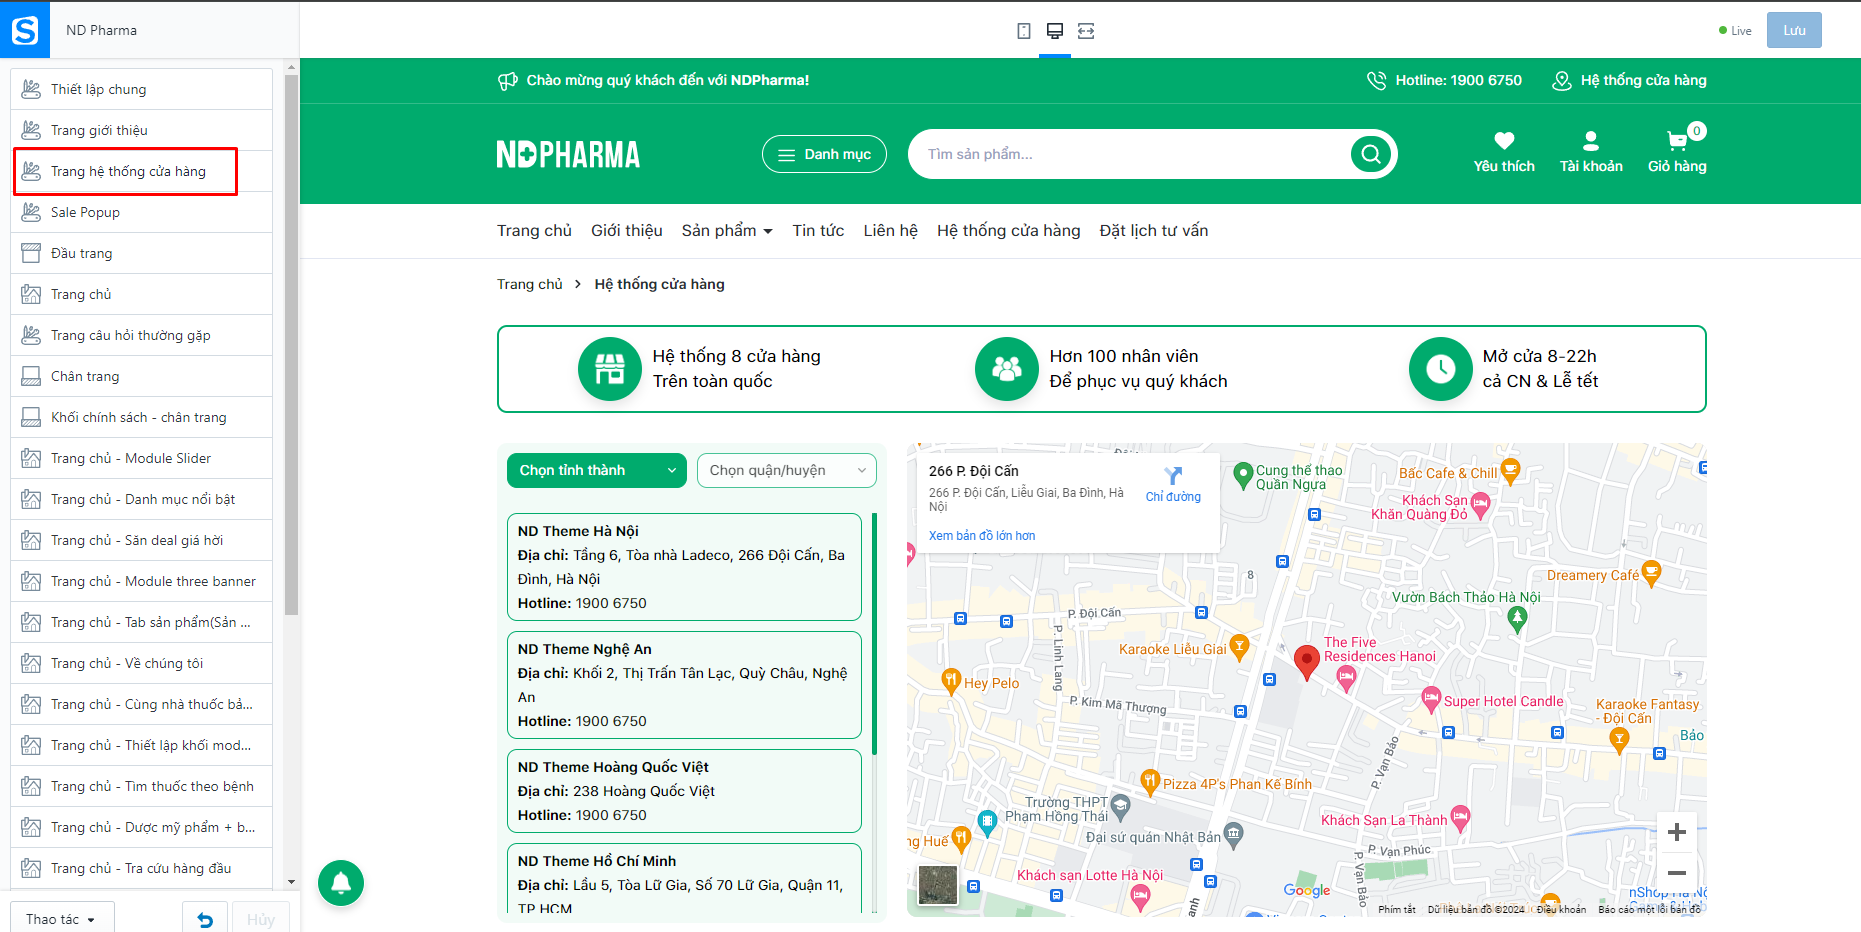Open the Đặt lịch tư vấn menu item
Image resolution: width=1861 pixels, height=932 pixels.
tap(1154, 231)
